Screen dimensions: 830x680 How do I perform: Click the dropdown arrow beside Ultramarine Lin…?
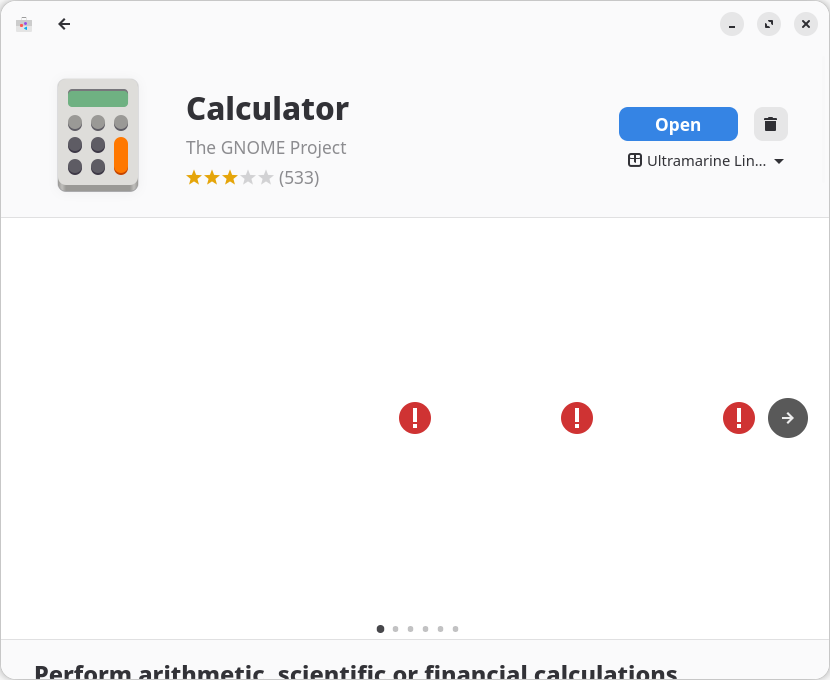[779, 161]
